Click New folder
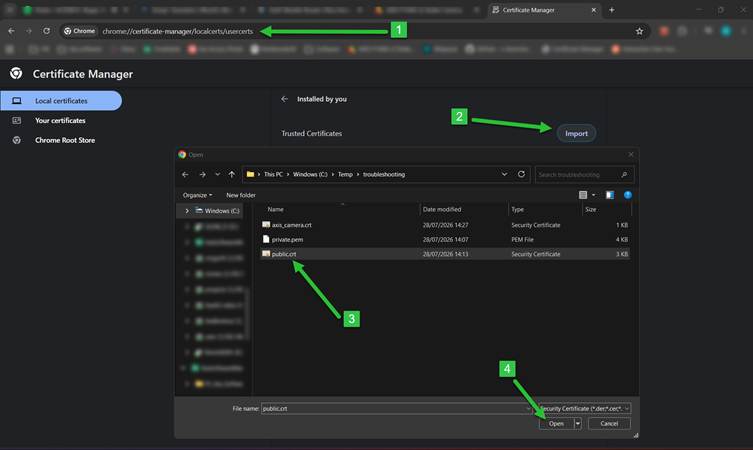Image resolution: width=753 pixels, height=450 pixels. click(241, 195)
